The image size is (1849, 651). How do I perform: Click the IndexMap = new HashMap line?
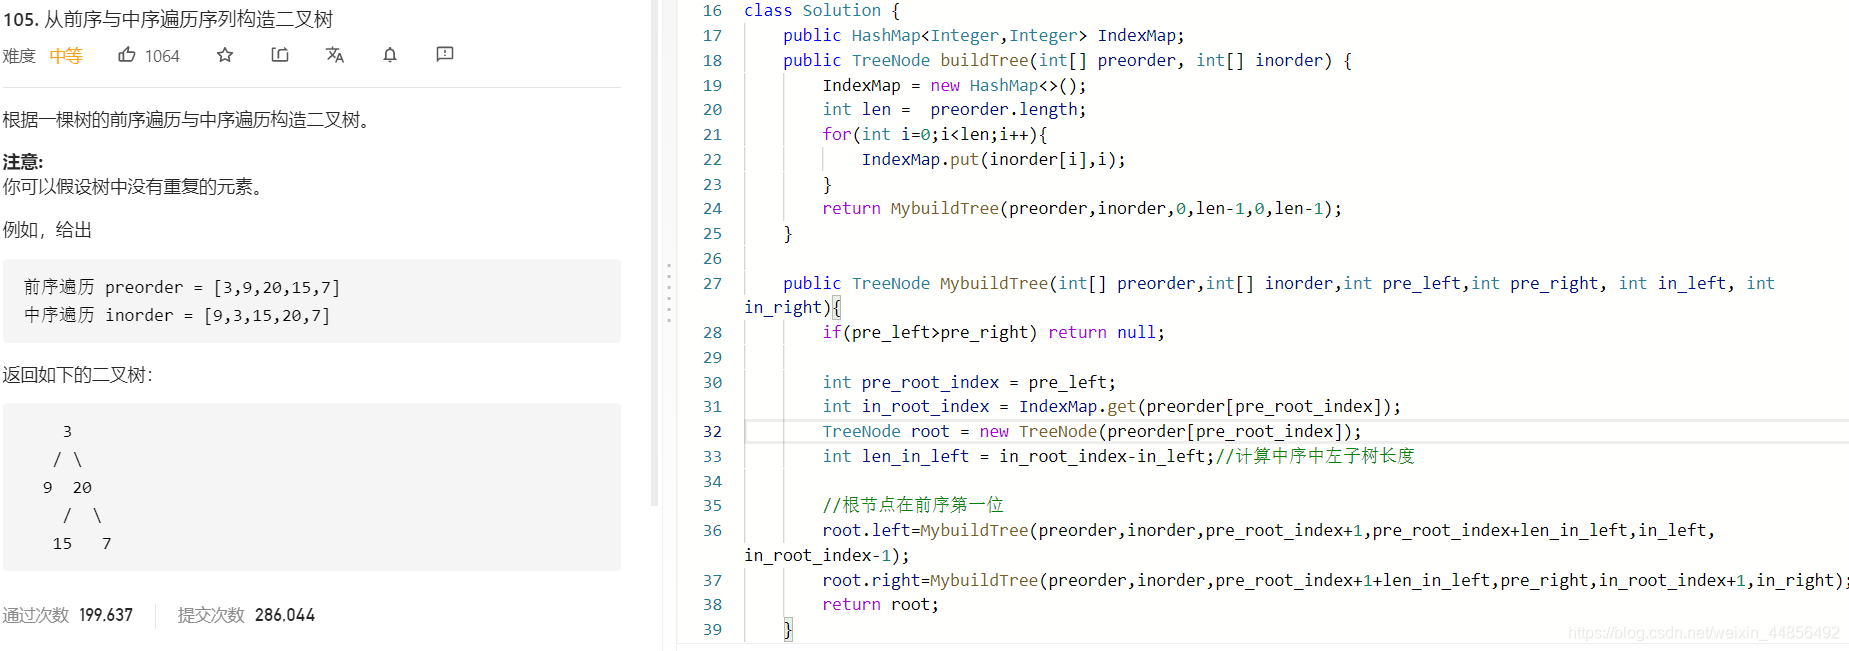click(x=954, y=85)
